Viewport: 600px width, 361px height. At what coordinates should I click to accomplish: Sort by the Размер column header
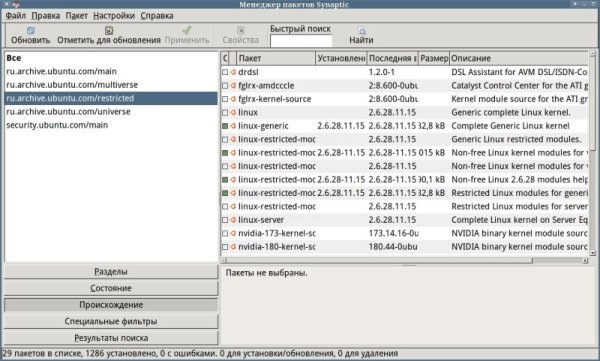click(x=434, y=58)
